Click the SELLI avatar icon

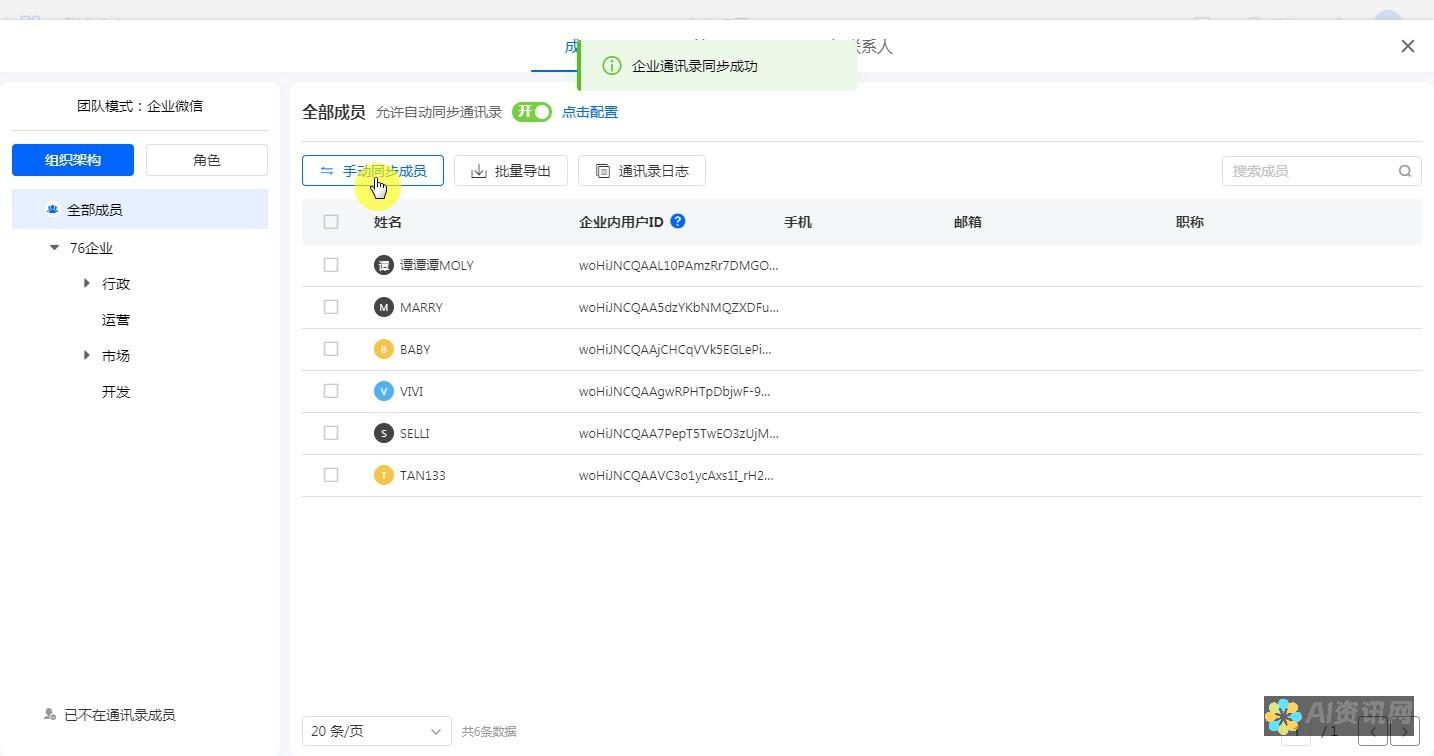384,433
